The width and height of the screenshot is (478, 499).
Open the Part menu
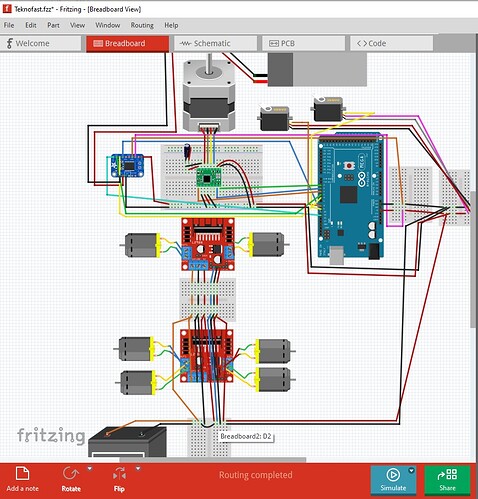[53, 25]
